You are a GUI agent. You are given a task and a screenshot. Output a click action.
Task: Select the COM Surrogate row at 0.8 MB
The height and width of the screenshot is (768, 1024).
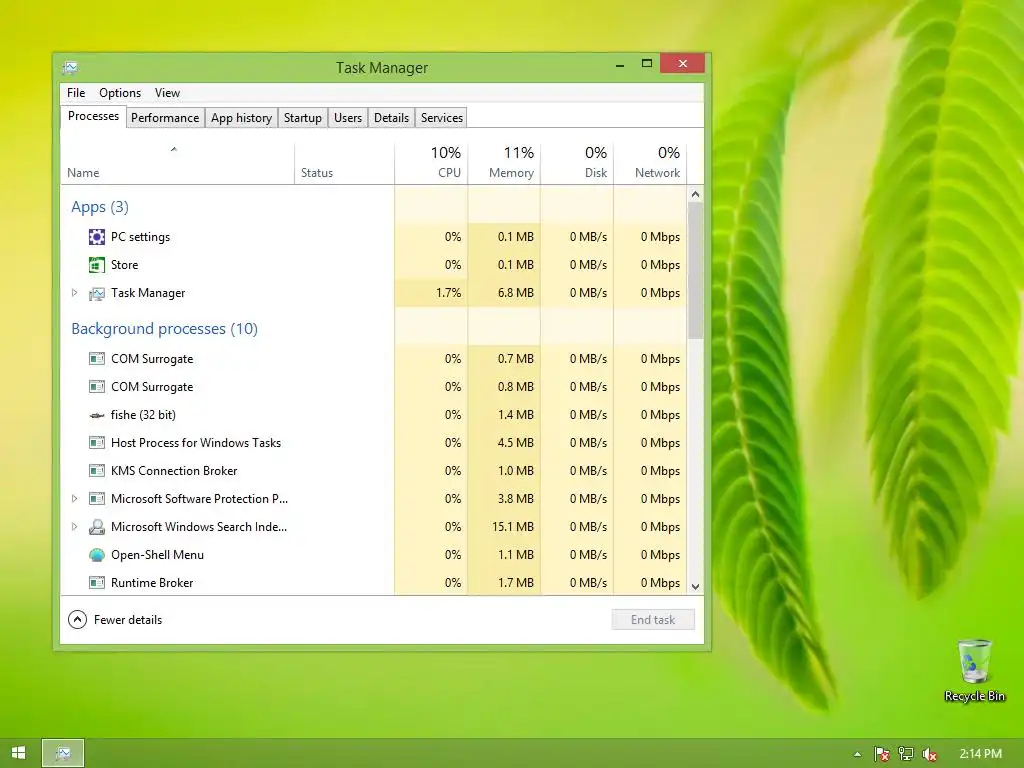[374, 387]
